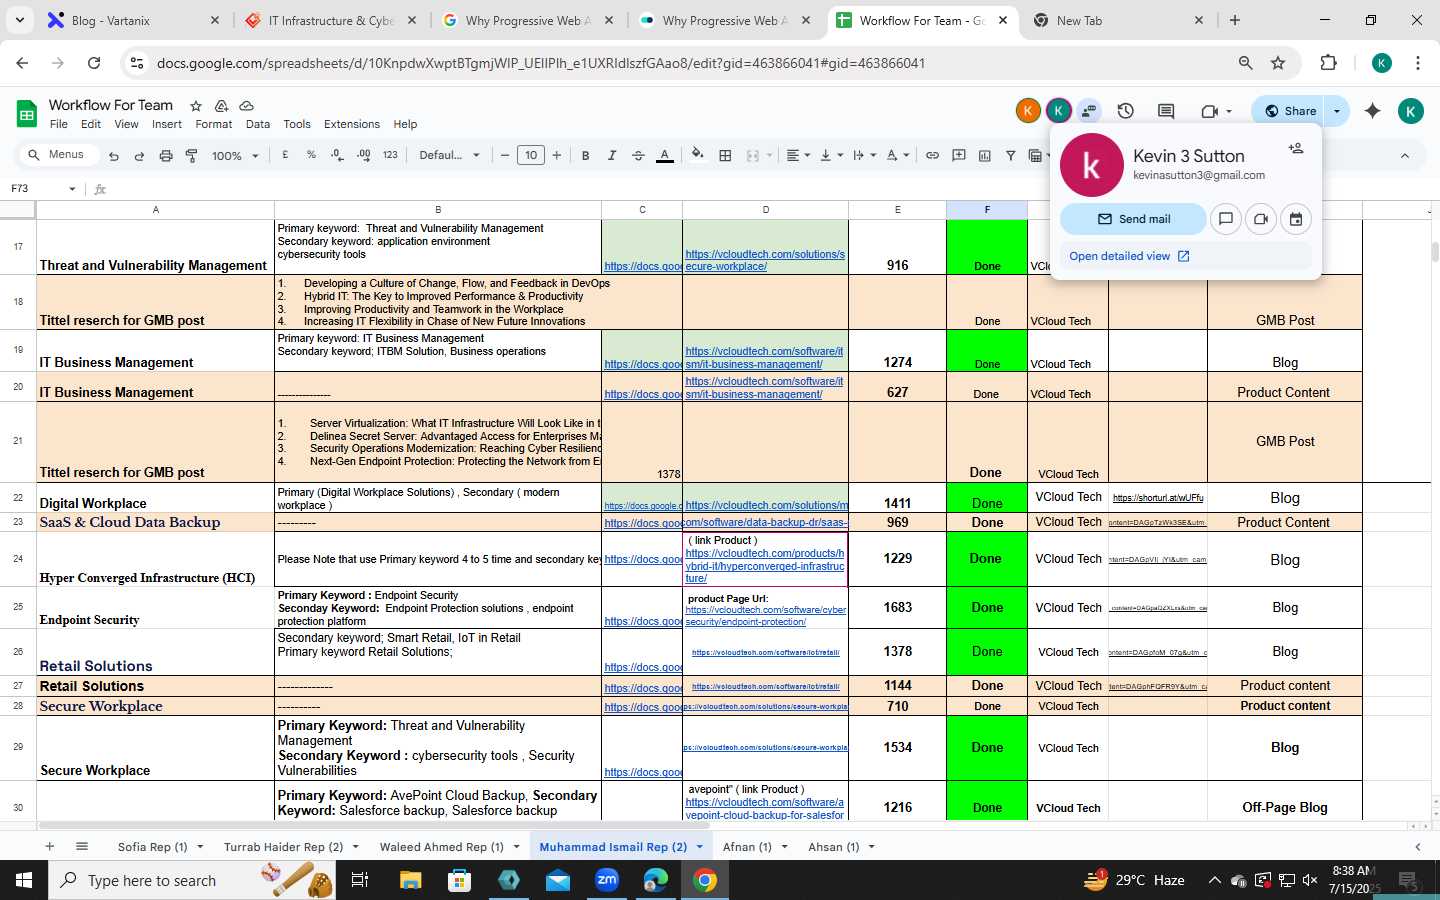
Task: Click the Insert link icon
Action: (932, 155)
